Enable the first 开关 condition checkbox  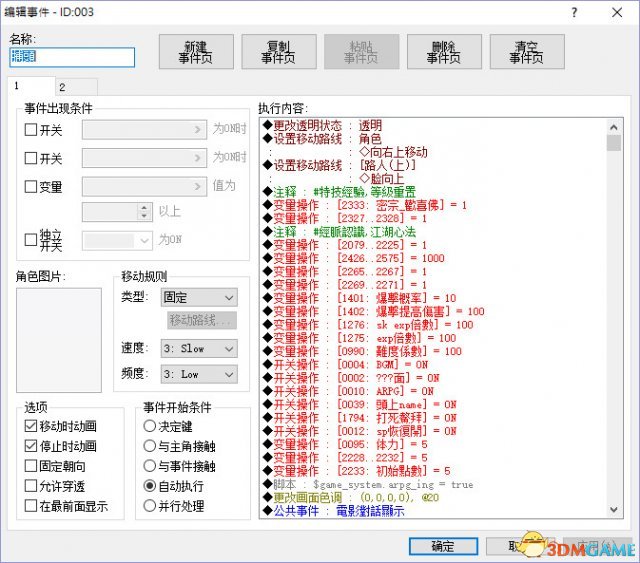click(x=29, y=130)
